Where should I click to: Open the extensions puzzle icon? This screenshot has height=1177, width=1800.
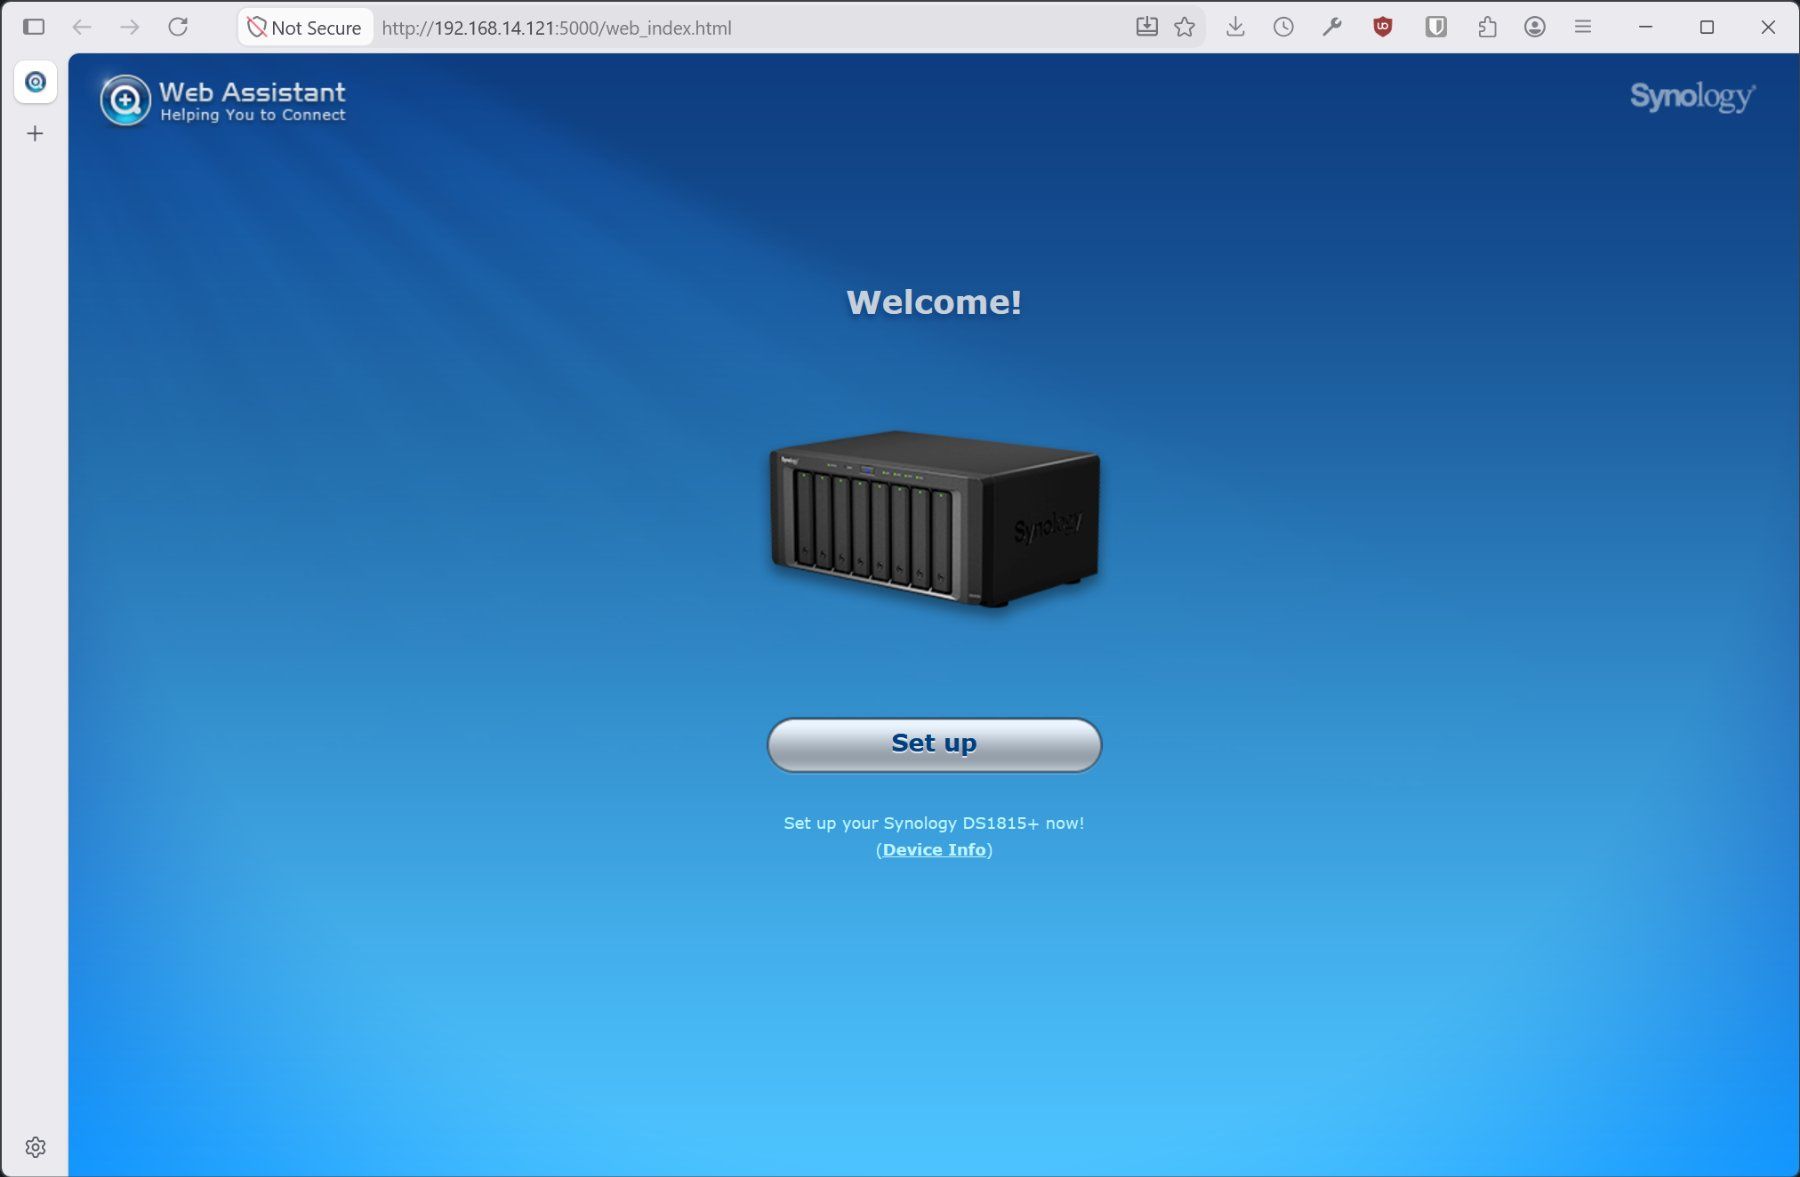tap(1487, 27)
